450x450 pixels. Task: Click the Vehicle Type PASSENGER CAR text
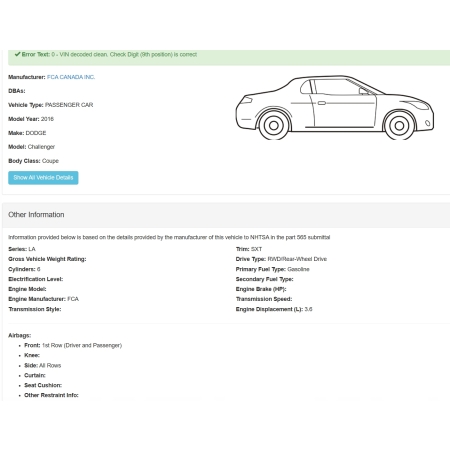(50, 105)
